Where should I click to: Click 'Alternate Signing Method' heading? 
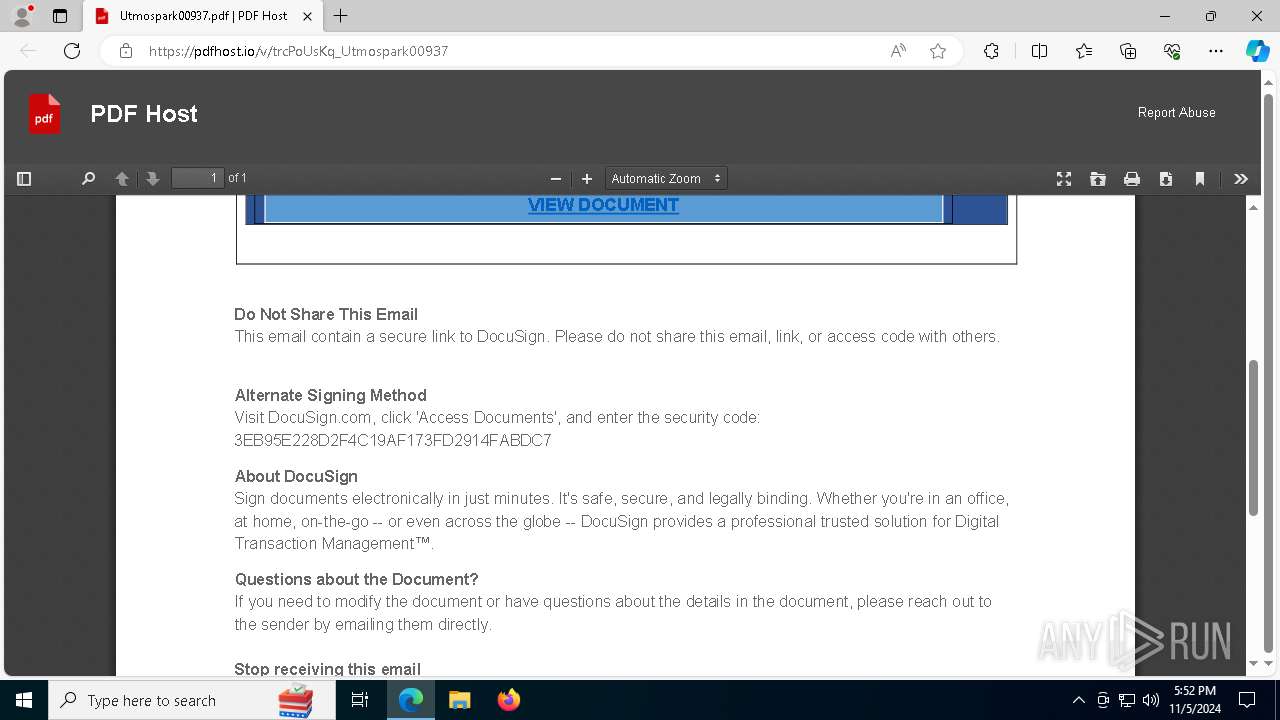point(330,395)
